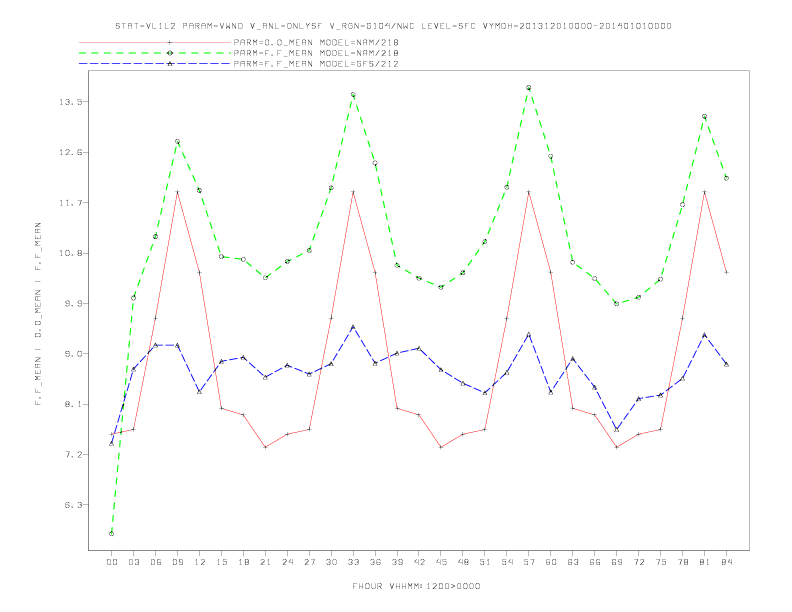Click y-axis tick value 11.7
792x612 pixels.
71,203
